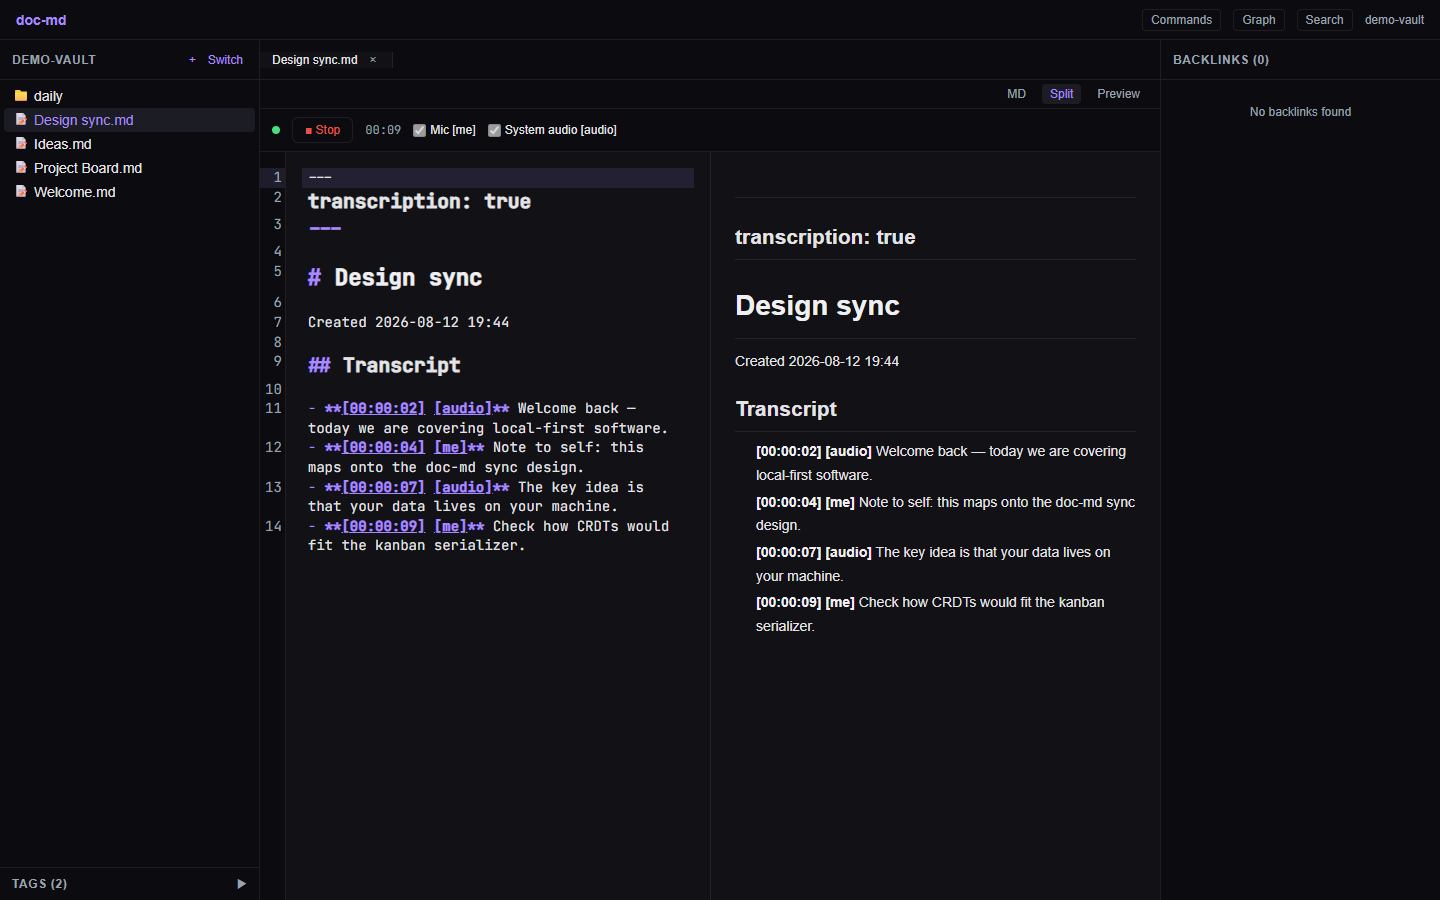Screen dimensions: 1440x900
Task: Uncheck the Mic [me] checkbox
Action: click(420, 130)
